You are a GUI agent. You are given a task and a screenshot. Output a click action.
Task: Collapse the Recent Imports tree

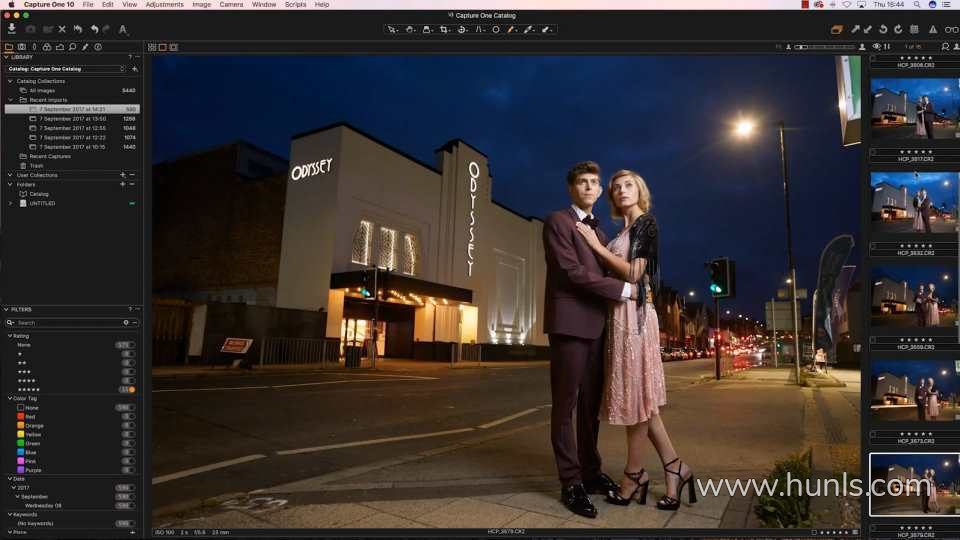click(x=10, y=100)
